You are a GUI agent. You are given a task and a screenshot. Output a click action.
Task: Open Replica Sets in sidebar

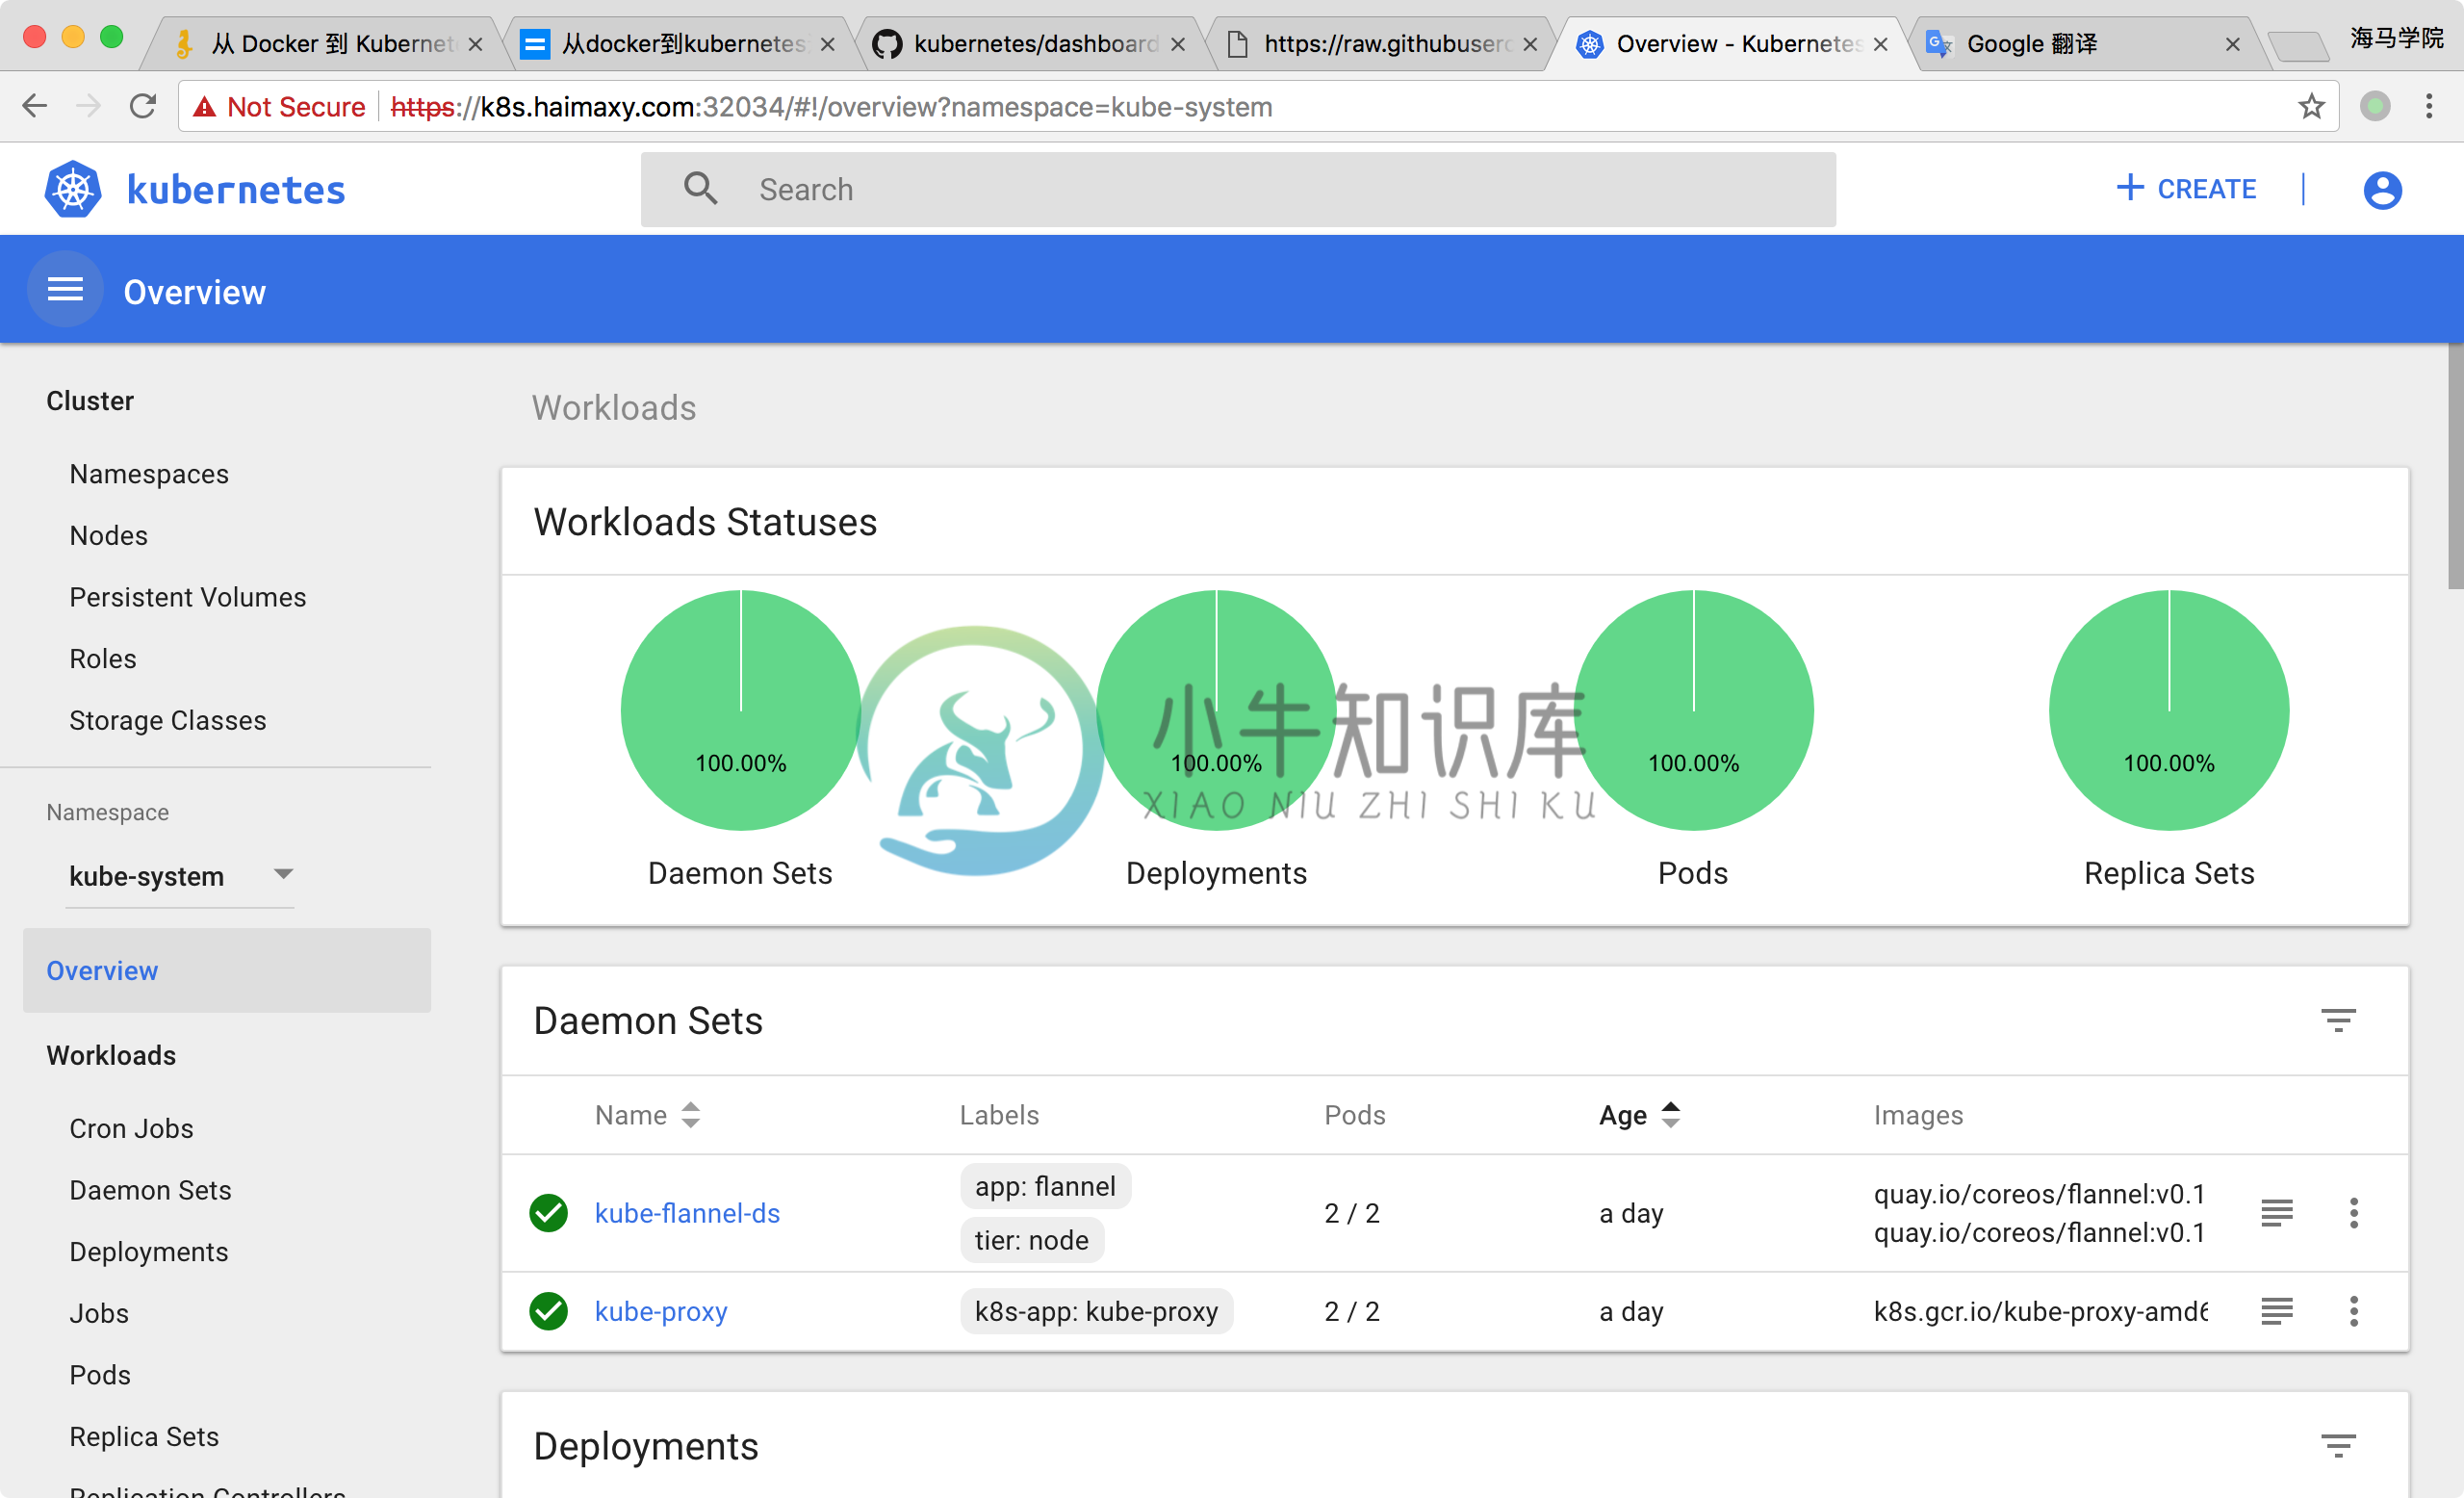(x=144, y=1437)
